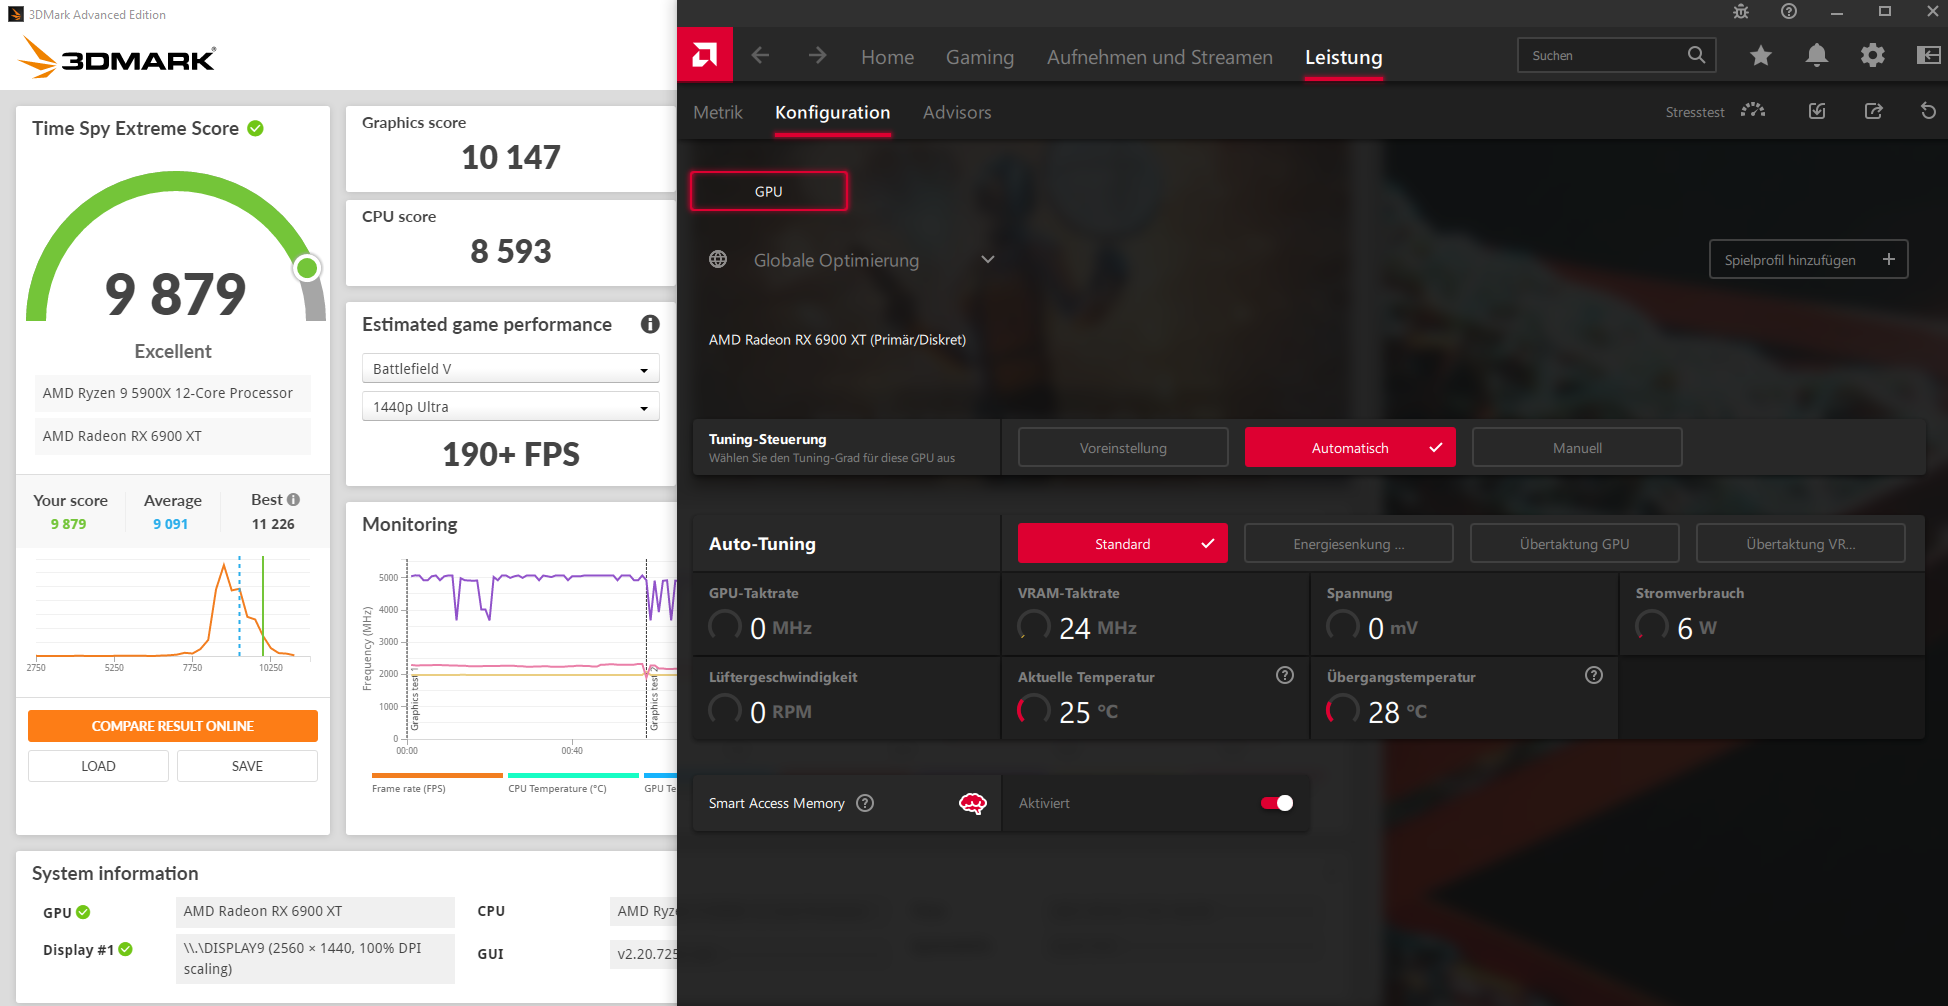Click the Stresstest label
1948x1006 pixels.
(x=1695, y=112)
